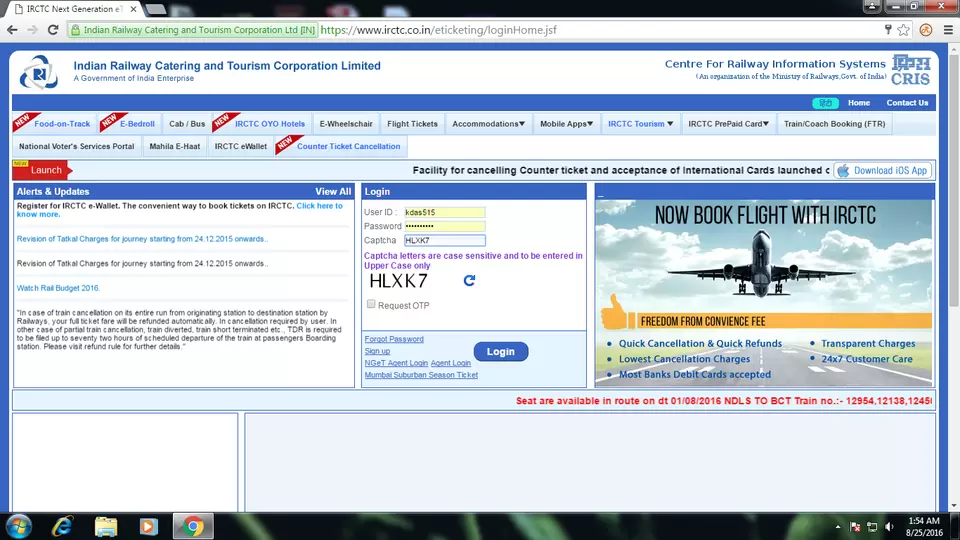This screenshot has height=540, width=960.
Task: Click 'Click here to know more' e-Wallet link
Action: 319,206
